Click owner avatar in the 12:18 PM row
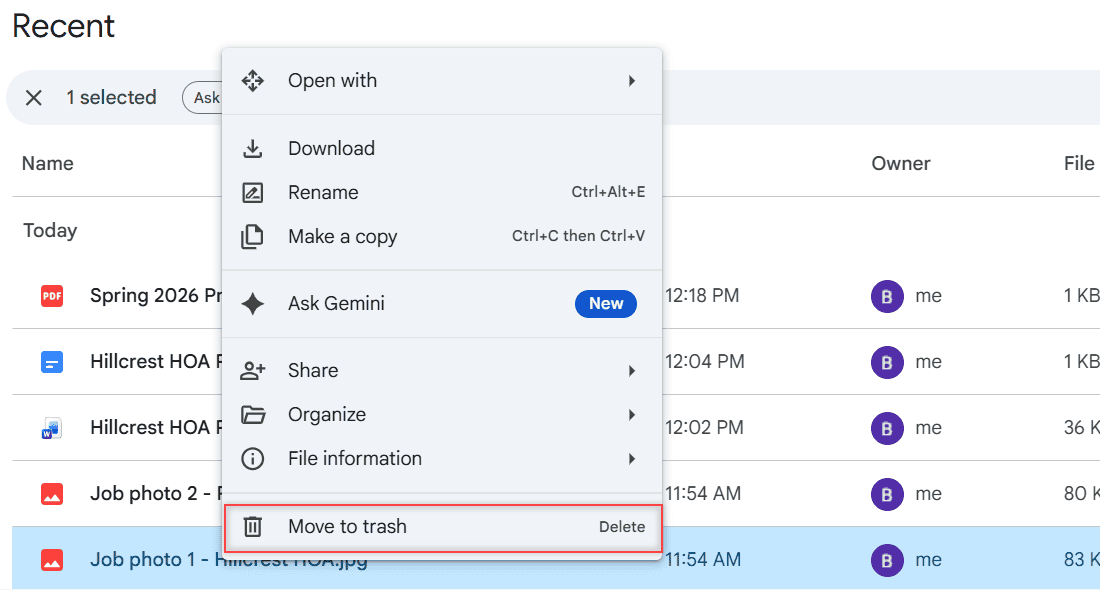The image size is (1100, 605). (887, 296)
